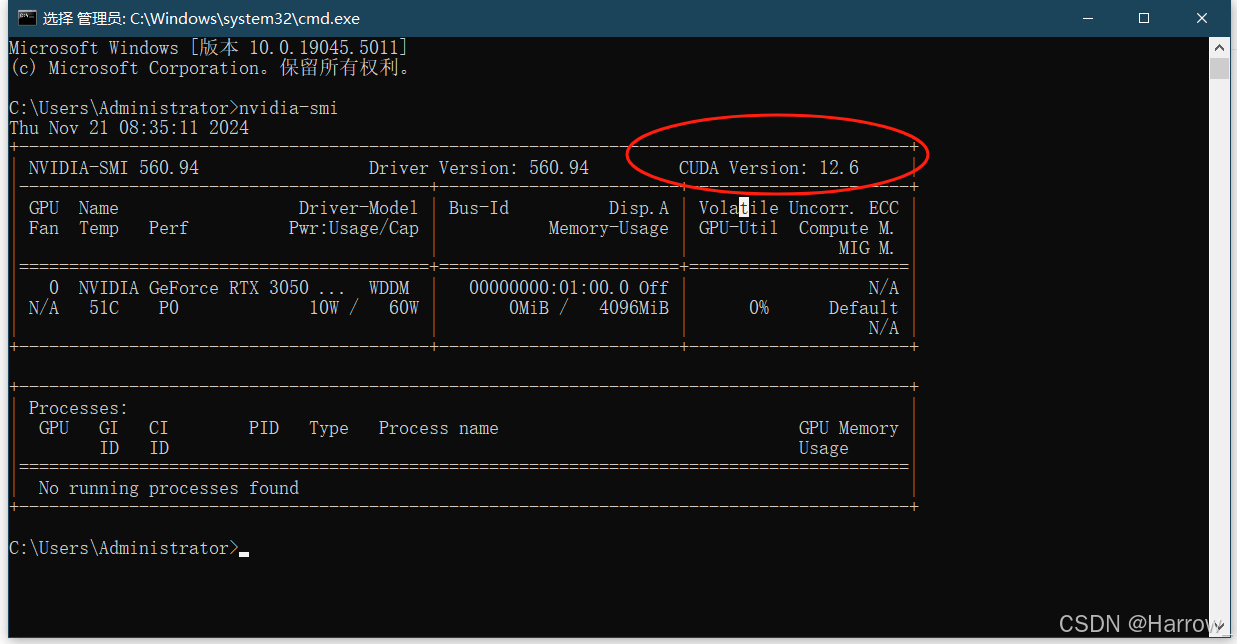Click the 60W power cap value
The width and height of the screenshot is (1237, 644).
coord(404,308)
